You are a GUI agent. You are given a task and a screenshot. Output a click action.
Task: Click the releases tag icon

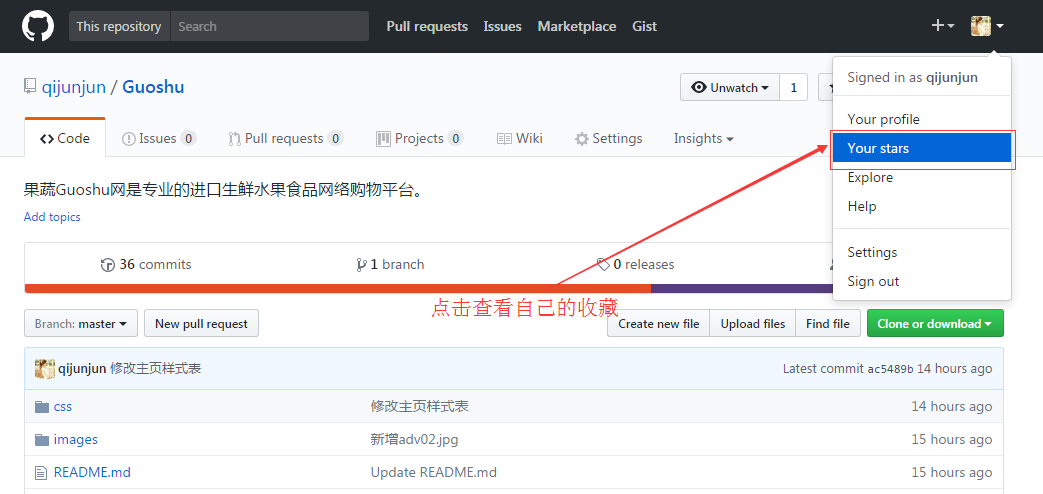point(603,265)
